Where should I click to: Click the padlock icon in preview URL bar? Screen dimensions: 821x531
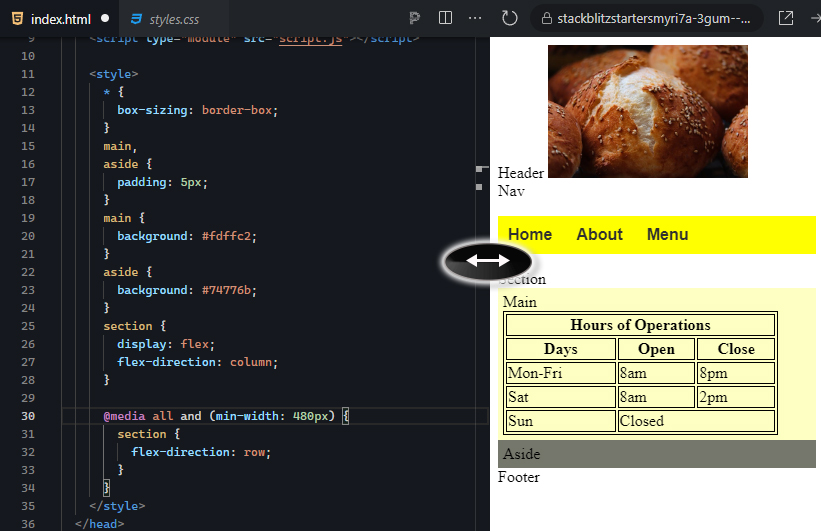(547, 19)
